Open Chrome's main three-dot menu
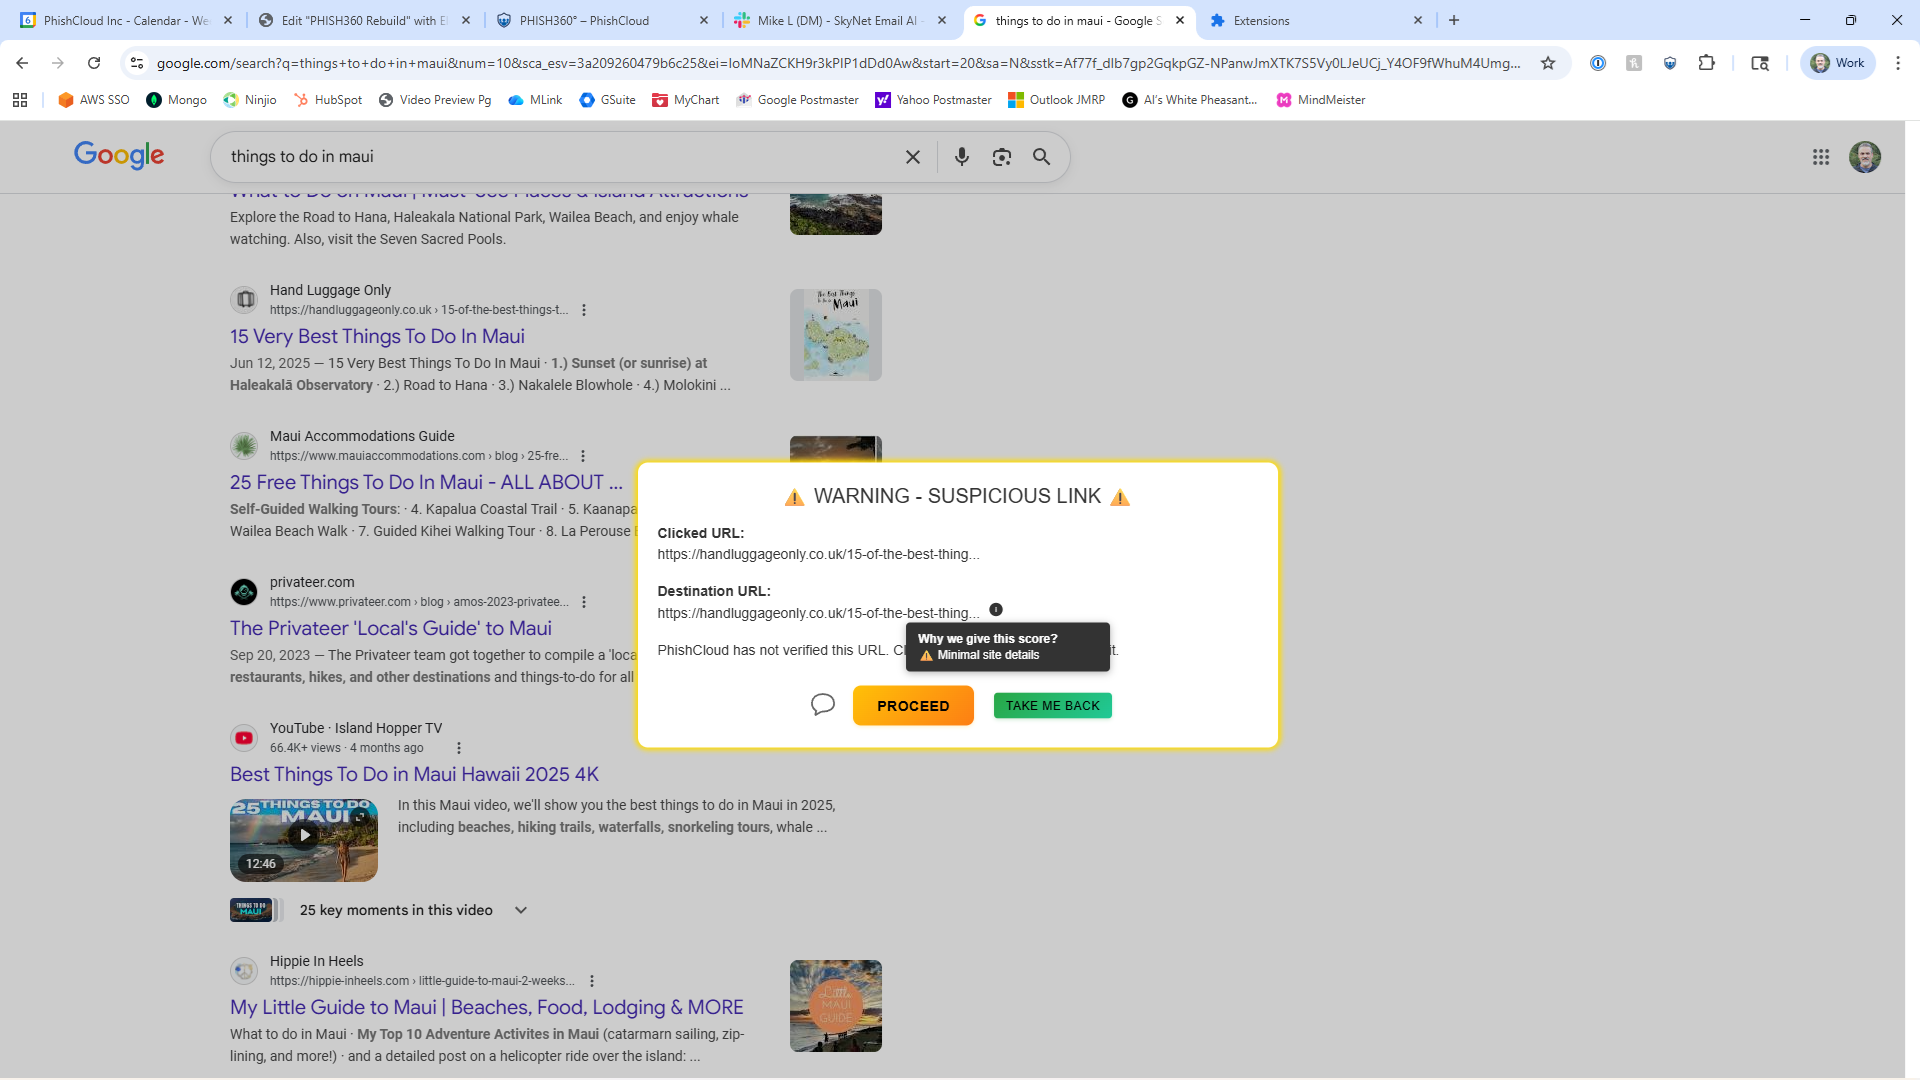Screen dimensions: 1920x1080 (1898, 63)
